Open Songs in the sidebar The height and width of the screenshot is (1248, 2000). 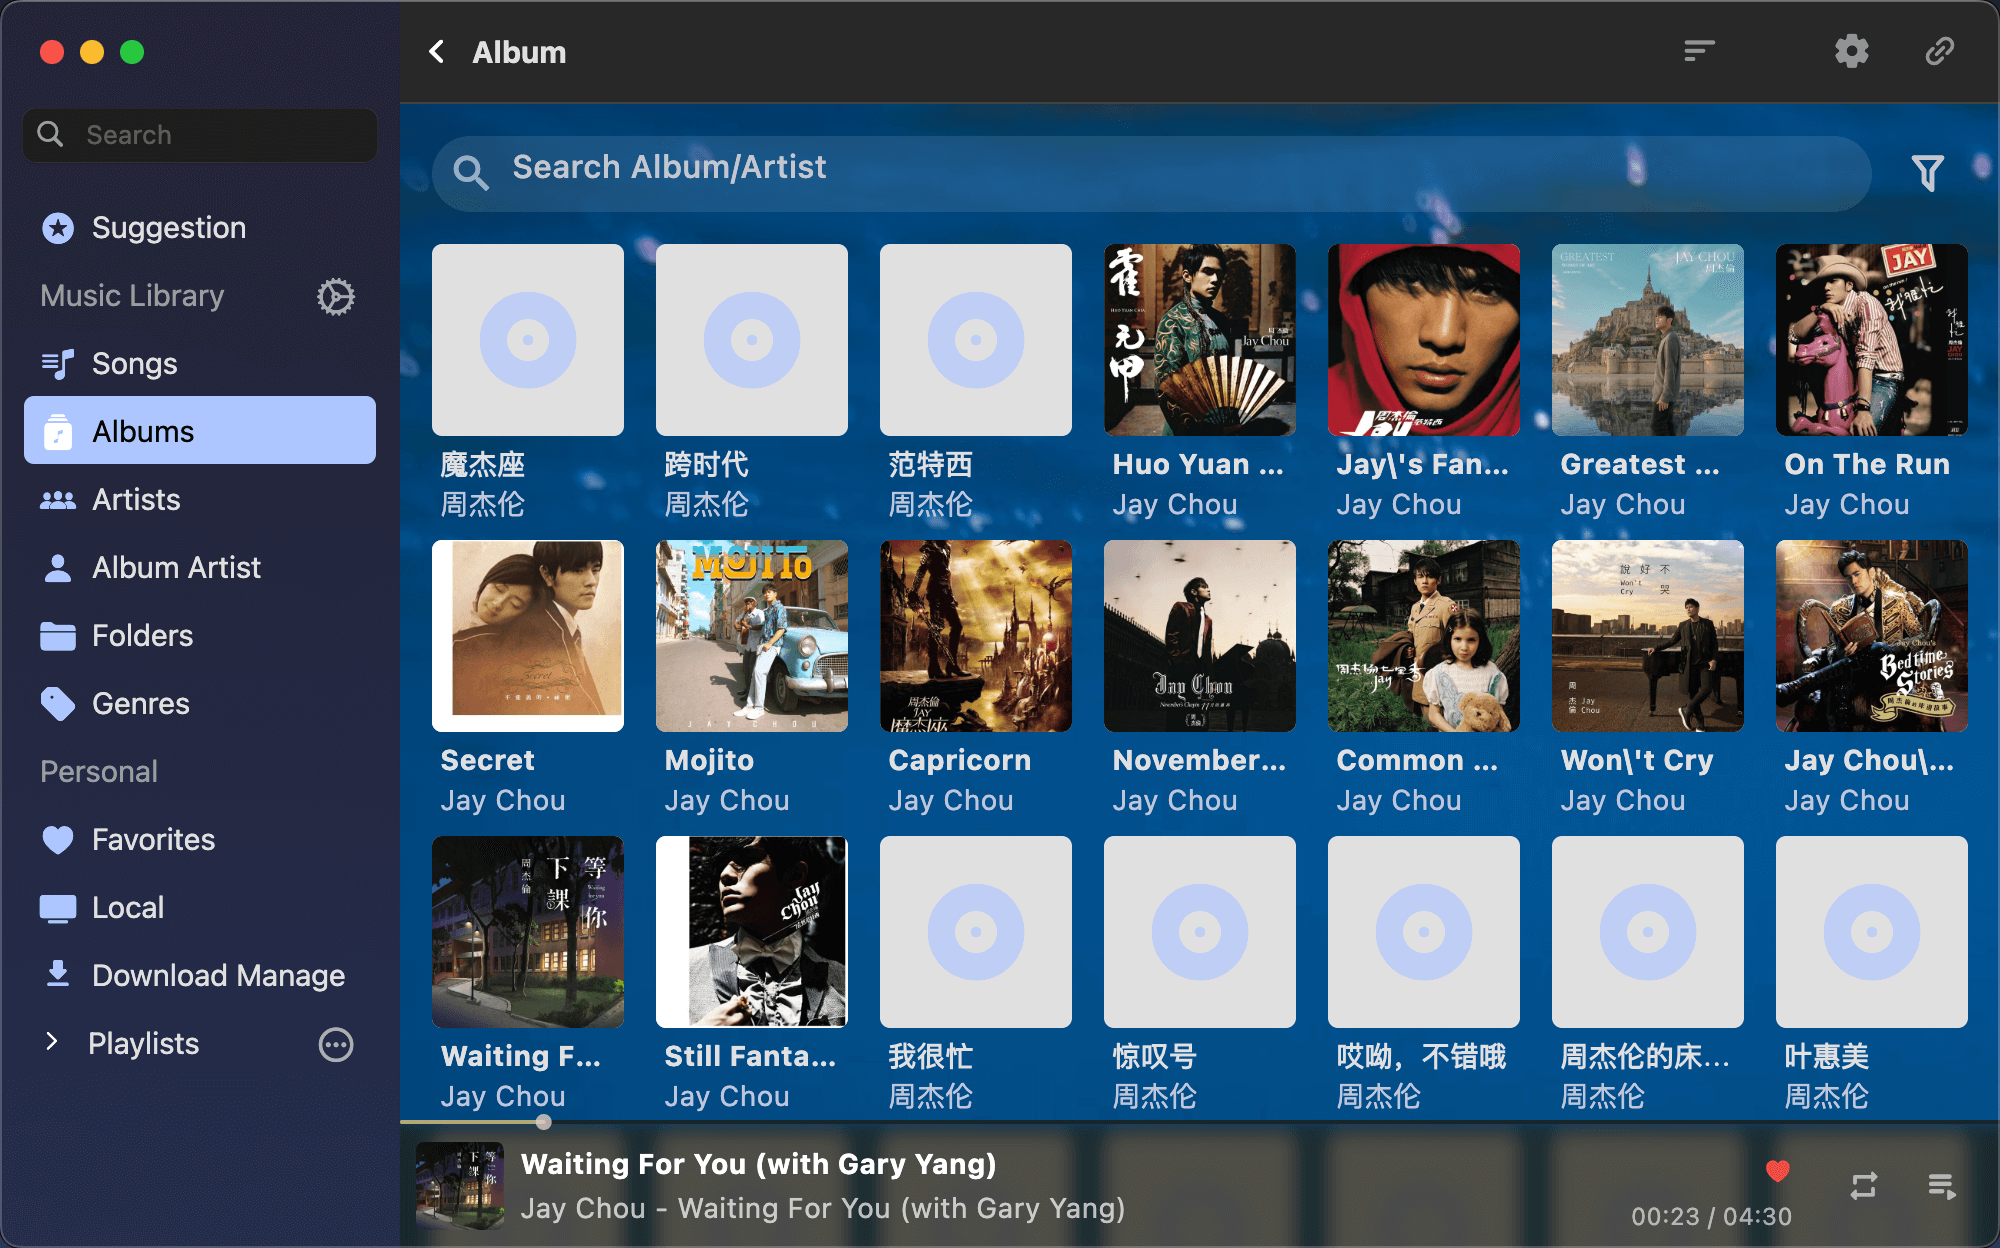pyautogui.click(x=200, y=364)
